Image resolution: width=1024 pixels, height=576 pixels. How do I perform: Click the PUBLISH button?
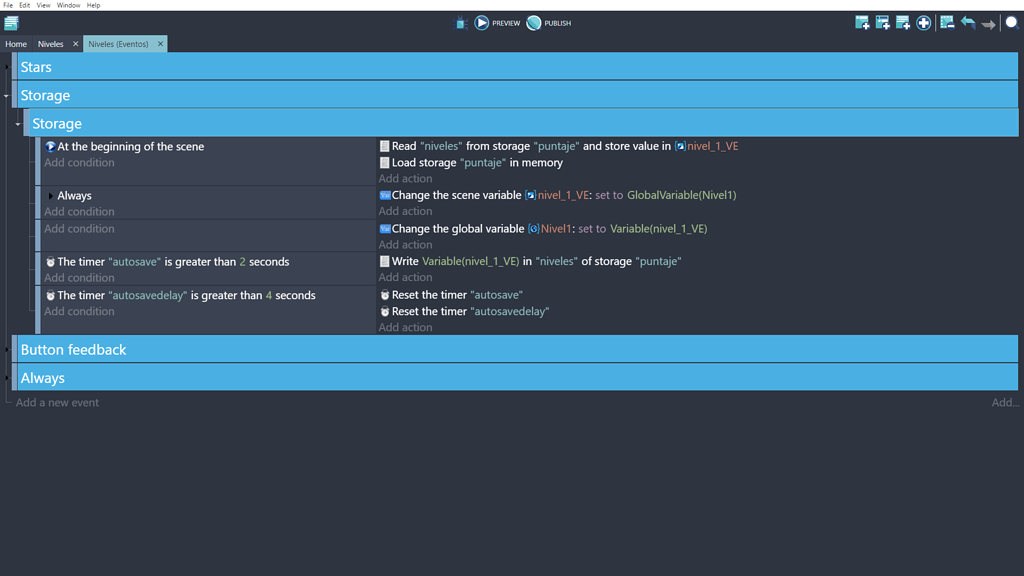pyautogui.click(x=548, y=22)
